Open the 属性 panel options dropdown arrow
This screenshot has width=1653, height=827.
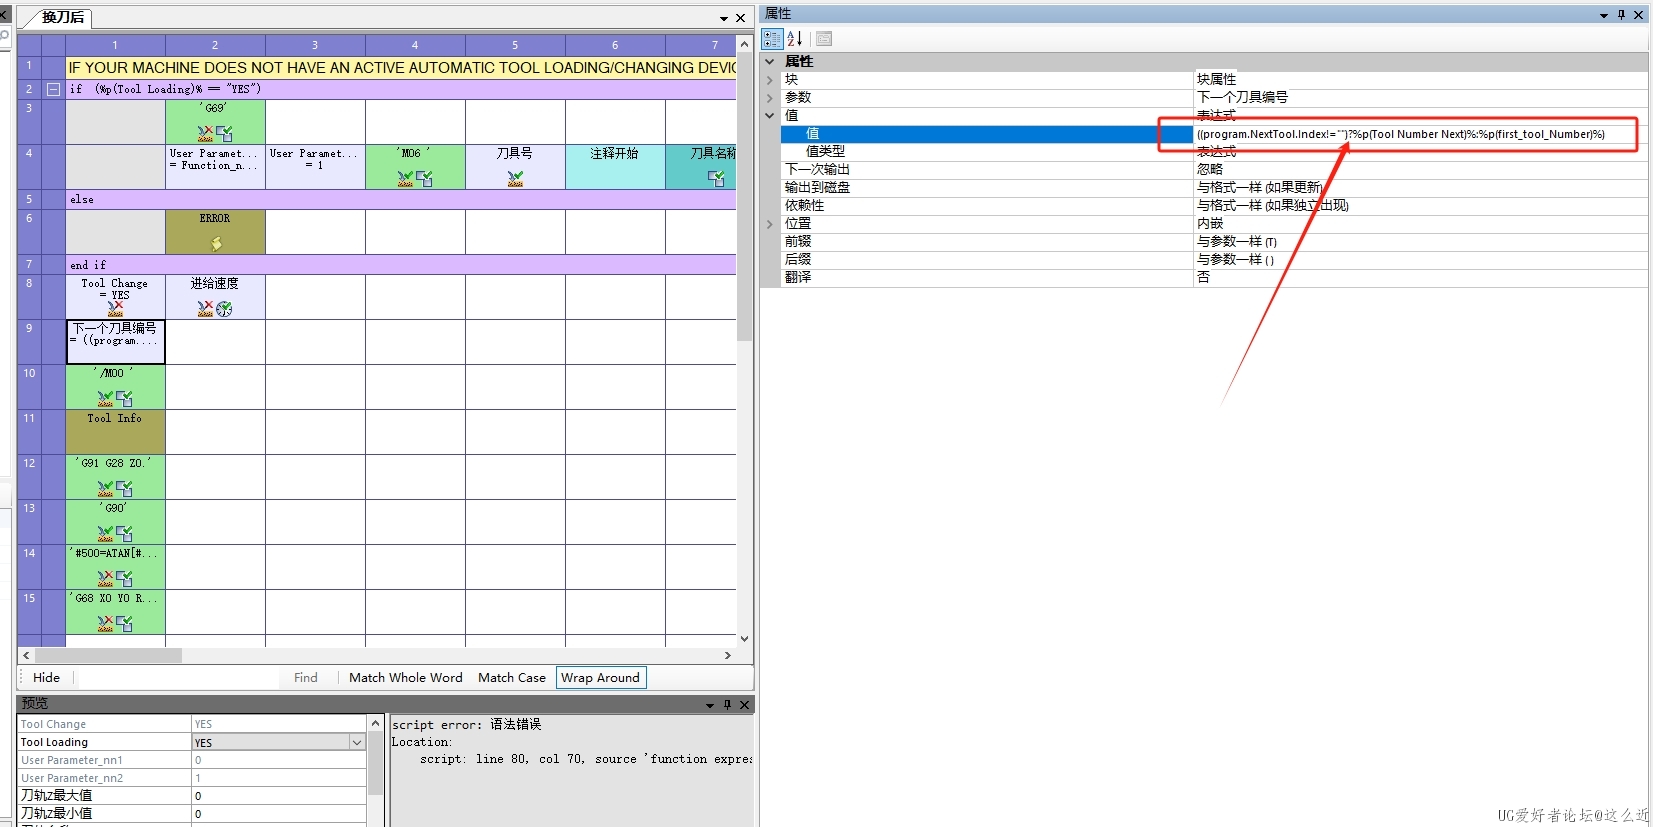click(x=1604, y=14)
